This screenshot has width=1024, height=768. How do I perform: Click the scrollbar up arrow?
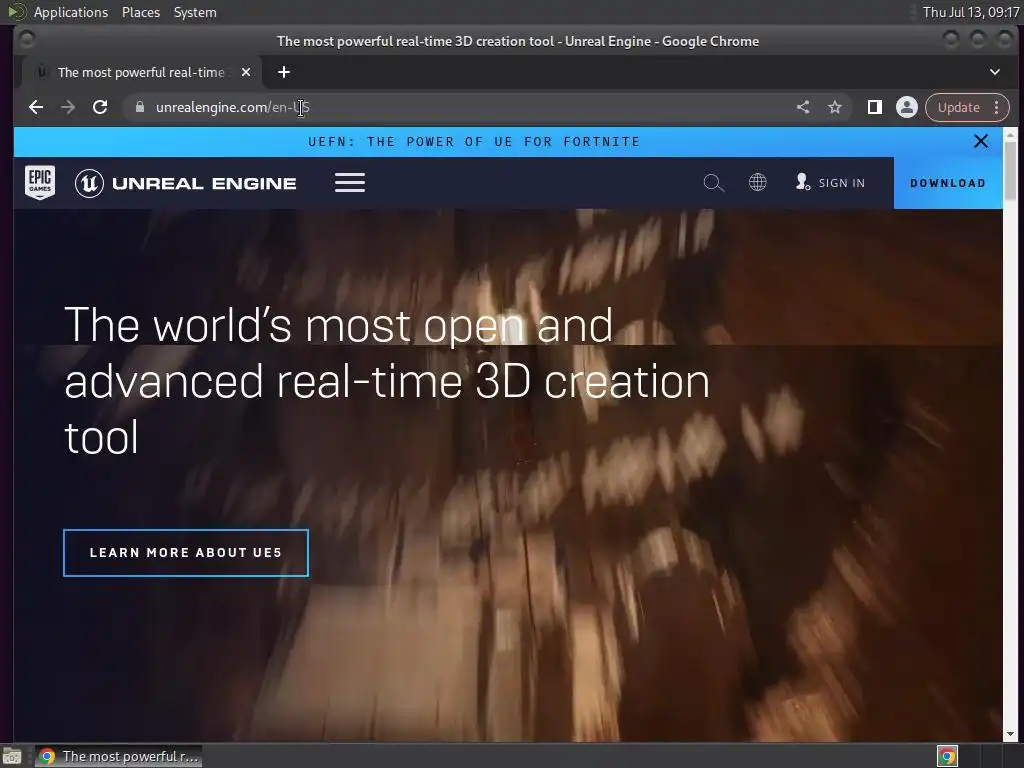coord(1010,135)
